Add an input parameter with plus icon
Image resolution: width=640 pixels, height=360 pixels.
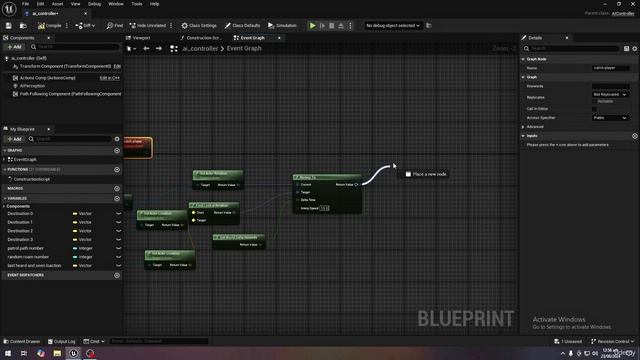pyautogui.click(x=635, y=136)
